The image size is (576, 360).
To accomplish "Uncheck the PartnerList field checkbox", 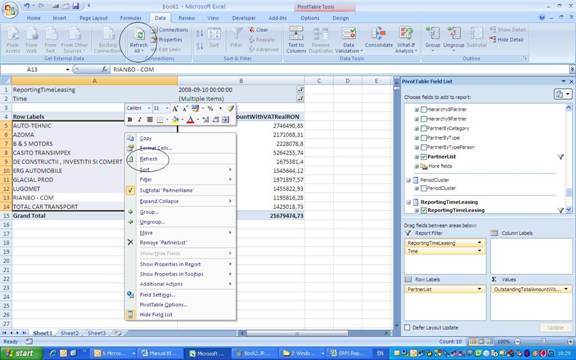I will (x=424, y=156).
